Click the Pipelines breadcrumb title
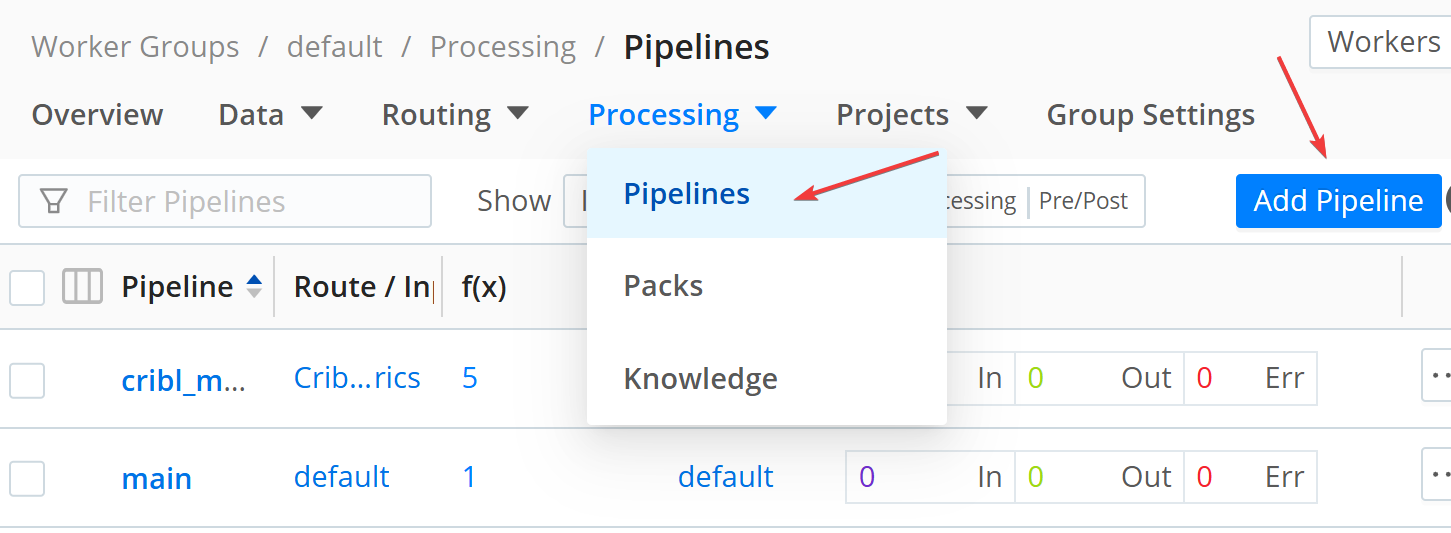The image size is (1451, 533). pos(696,47)
